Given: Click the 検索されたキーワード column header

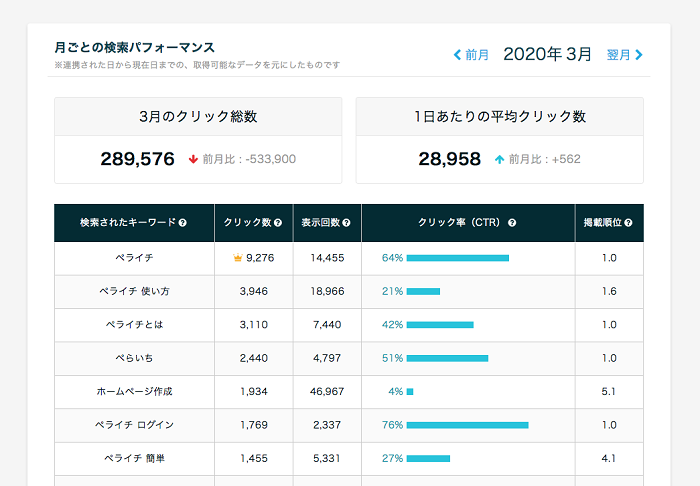Looking at the screenshot, I should point(134,223).
